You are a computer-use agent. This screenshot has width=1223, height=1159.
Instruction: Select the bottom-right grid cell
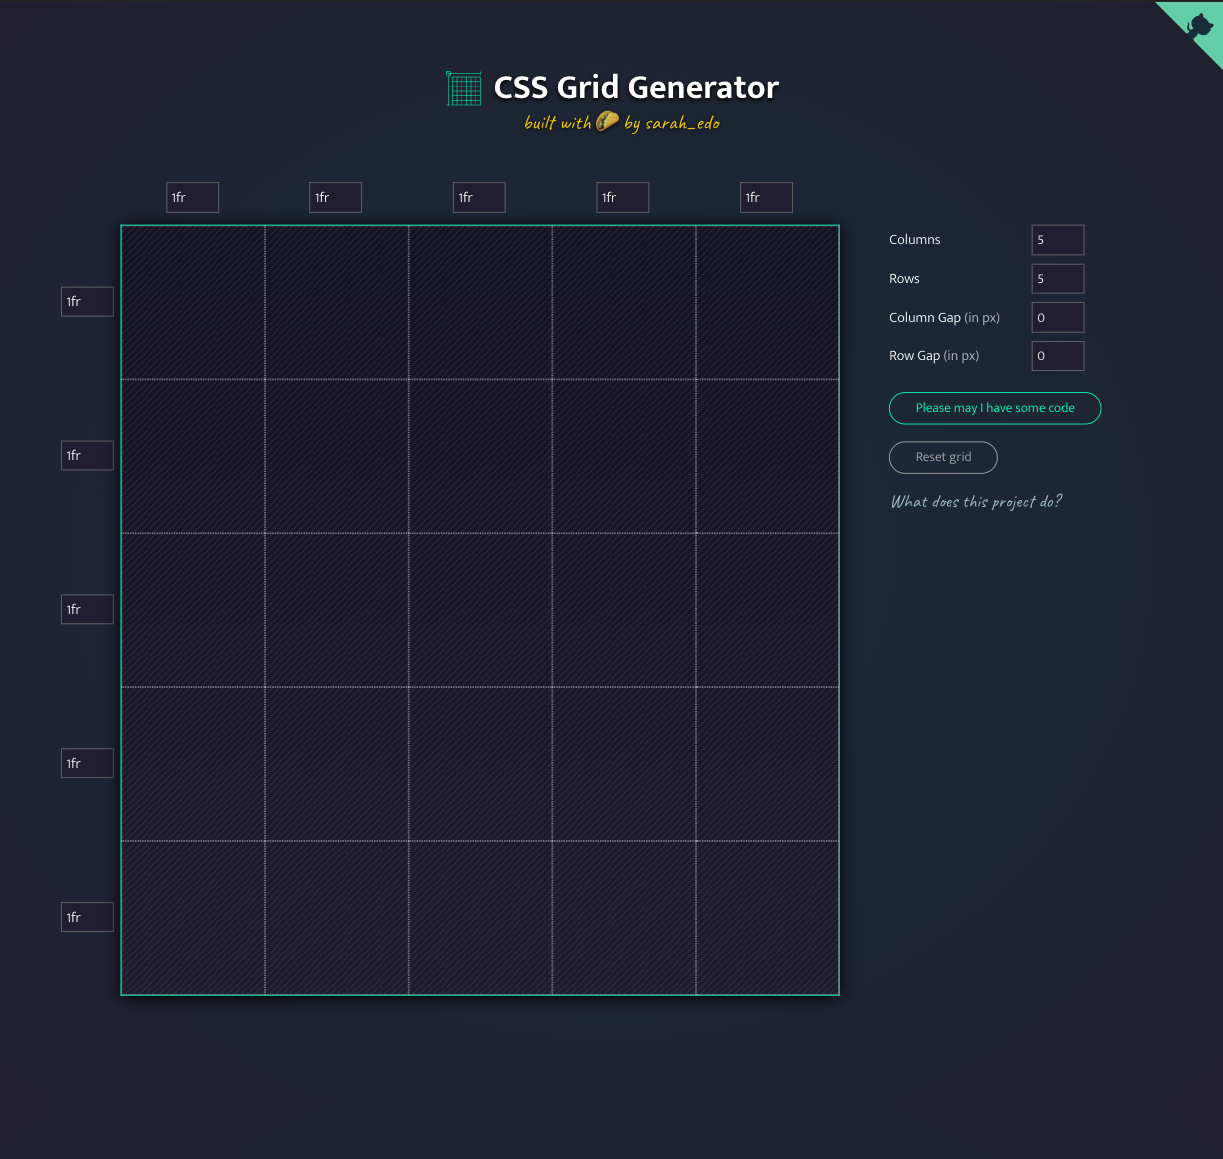coord(767,918)
